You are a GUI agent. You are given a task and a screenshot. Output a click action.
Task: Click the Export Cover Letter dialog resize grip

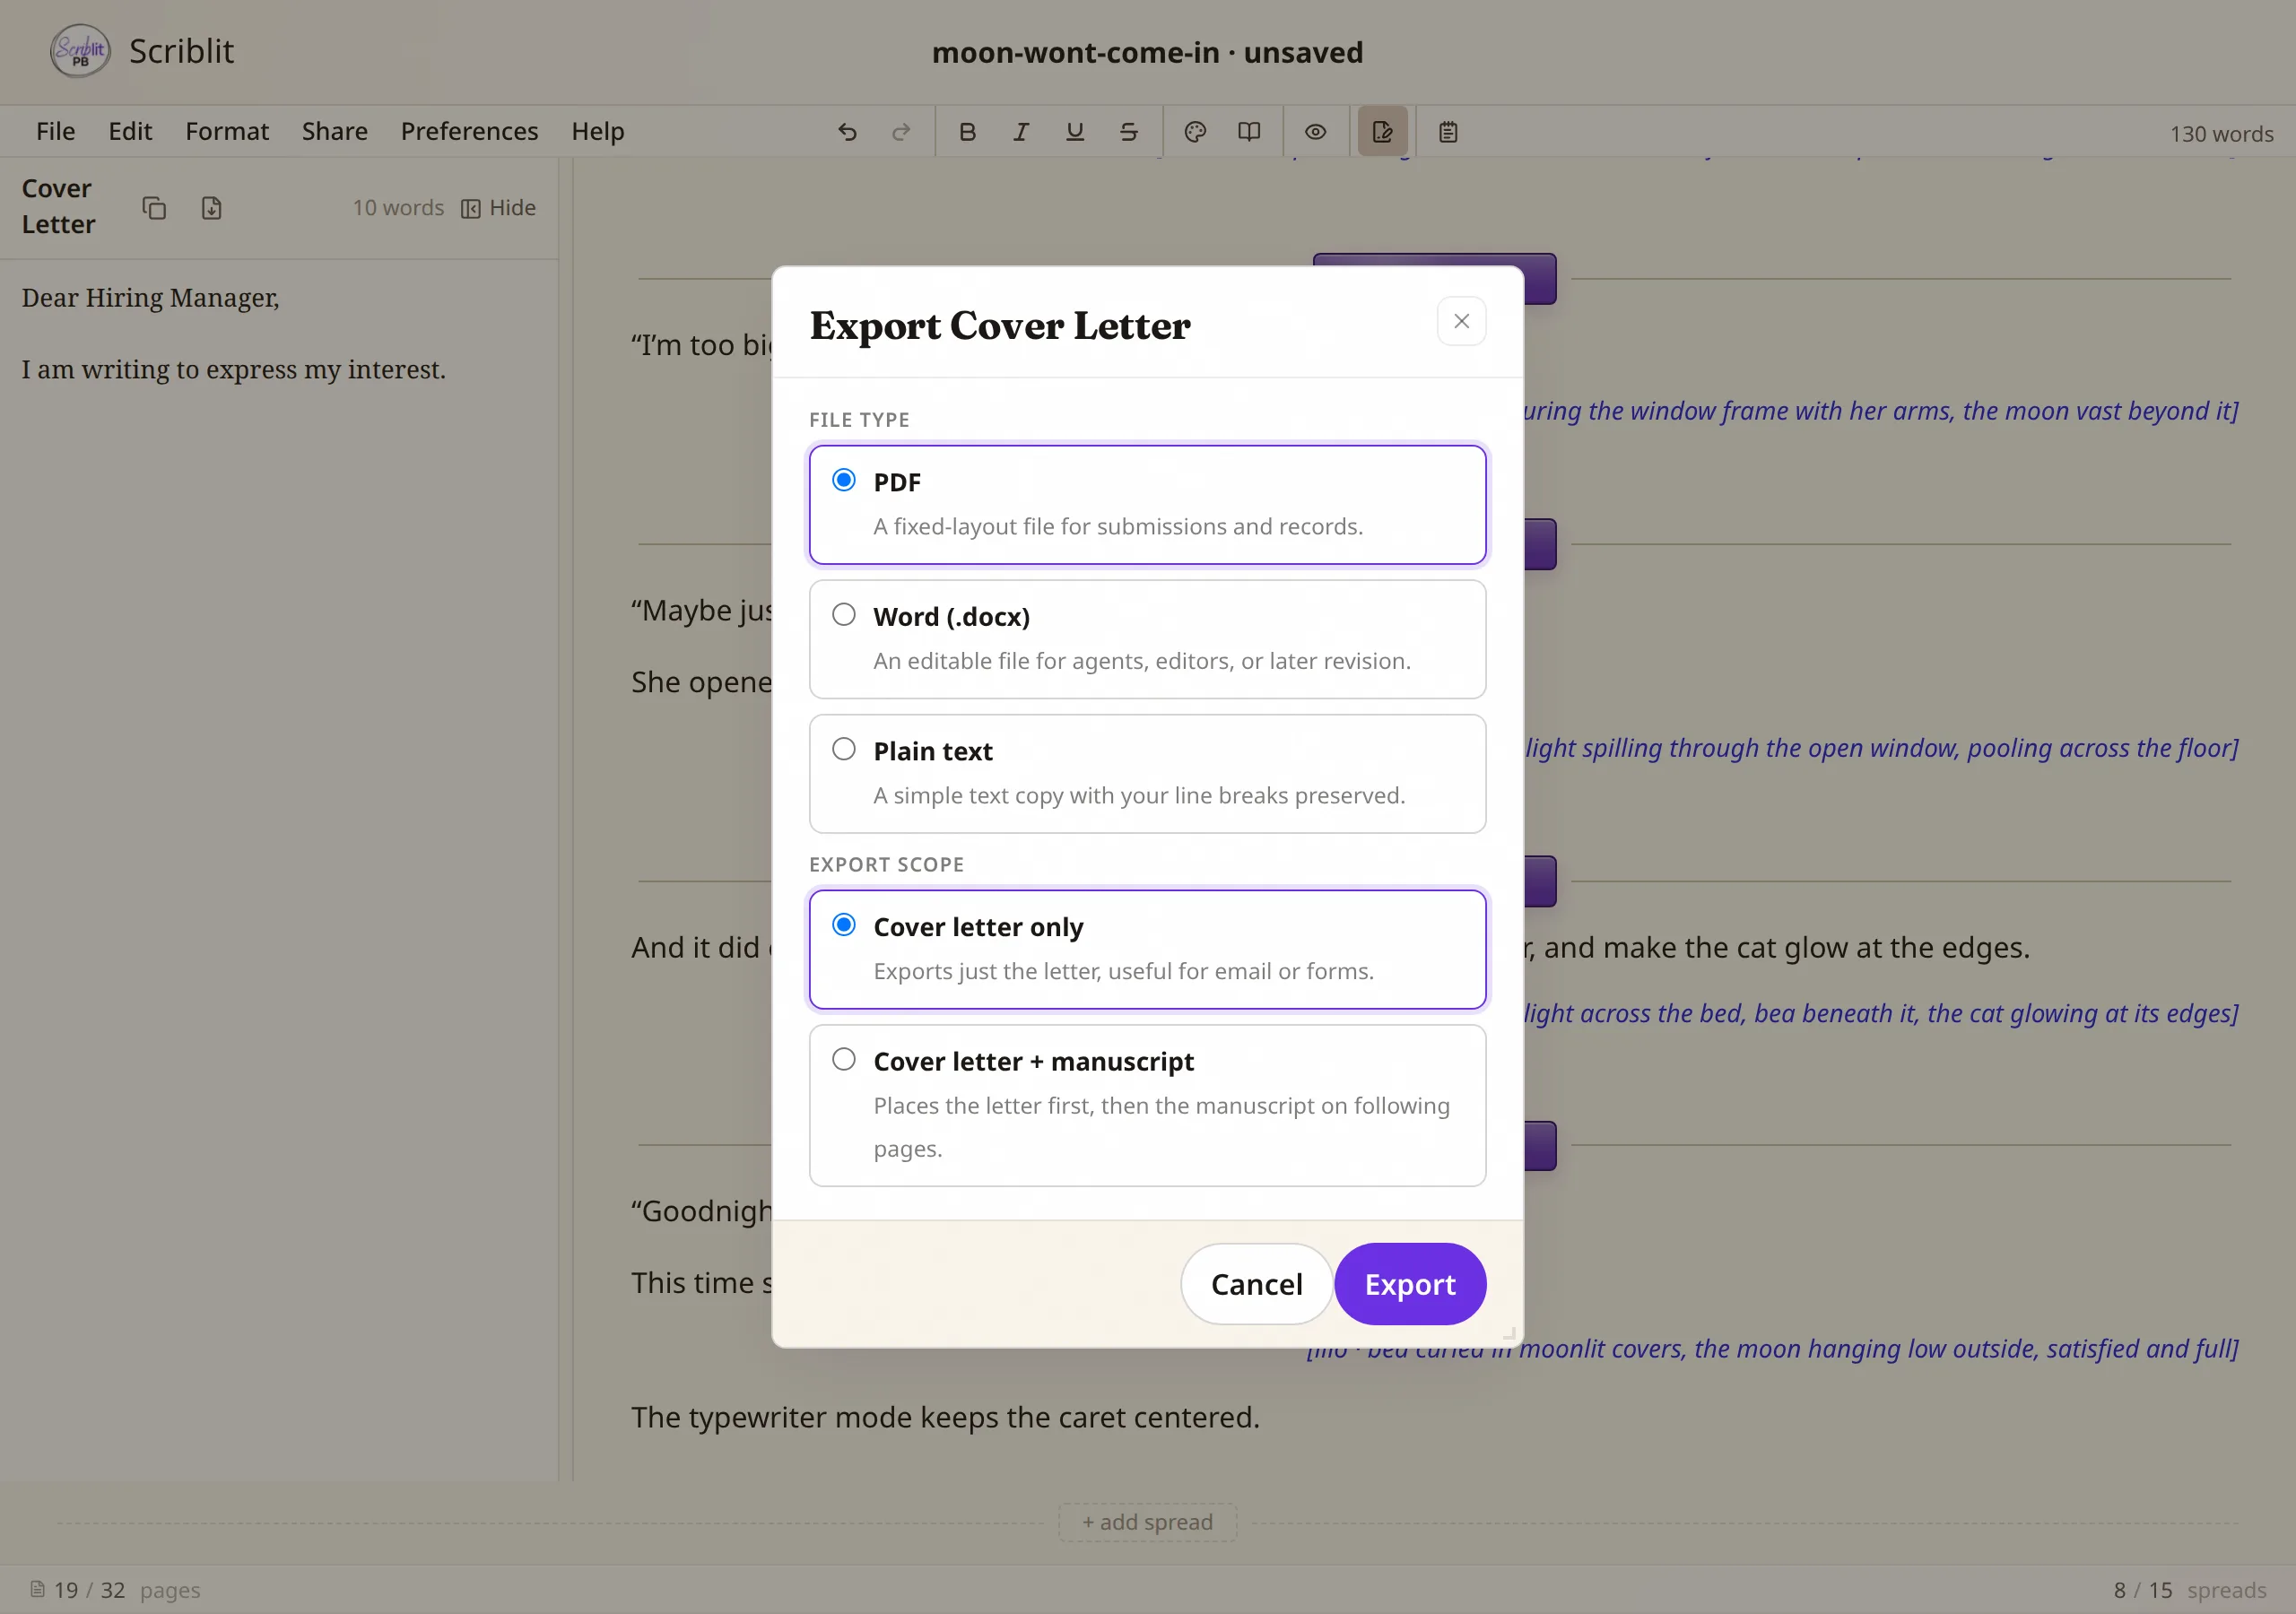tap(1510, 1333)
